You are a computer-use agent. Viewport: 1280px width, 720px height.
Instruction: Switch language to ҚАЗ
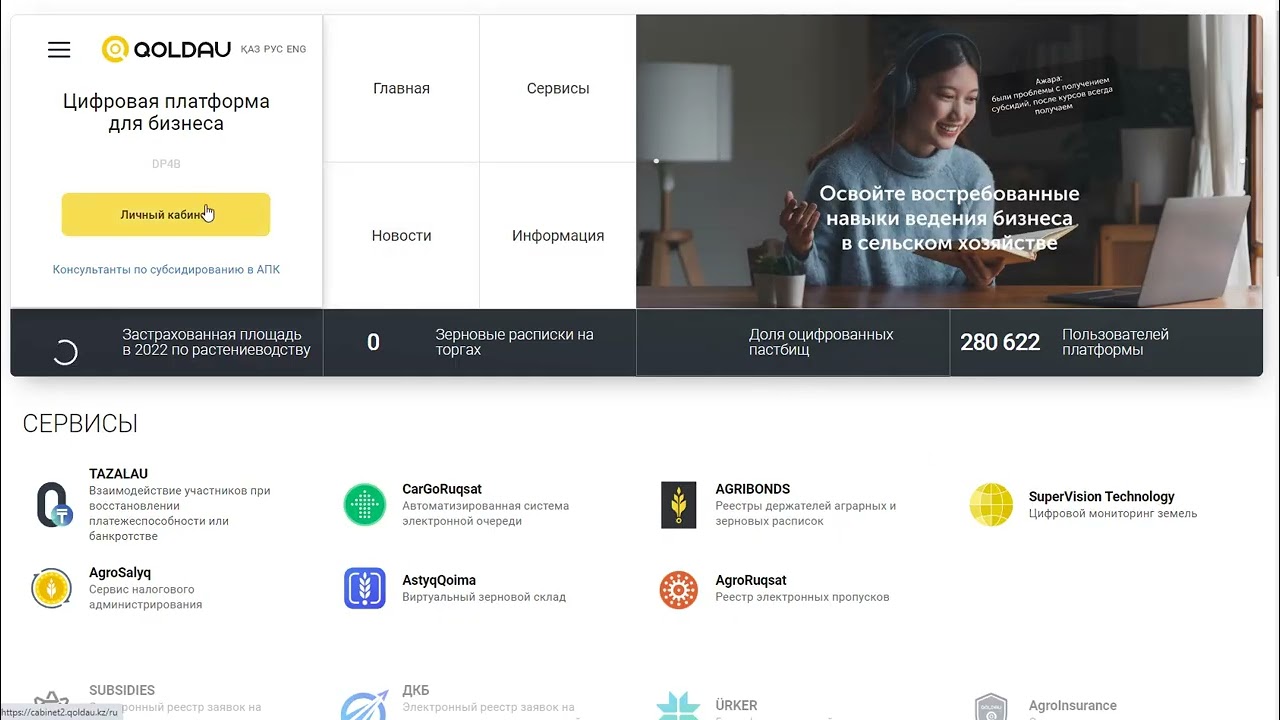point(250,49)
